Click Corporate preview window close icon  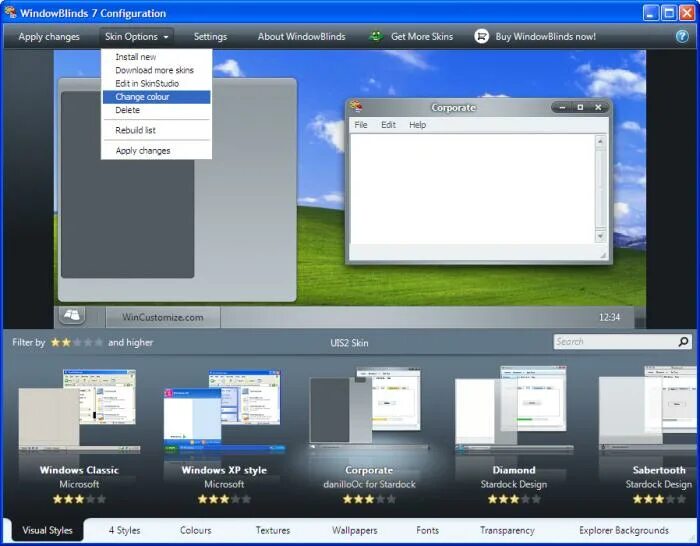click(598, 108)
